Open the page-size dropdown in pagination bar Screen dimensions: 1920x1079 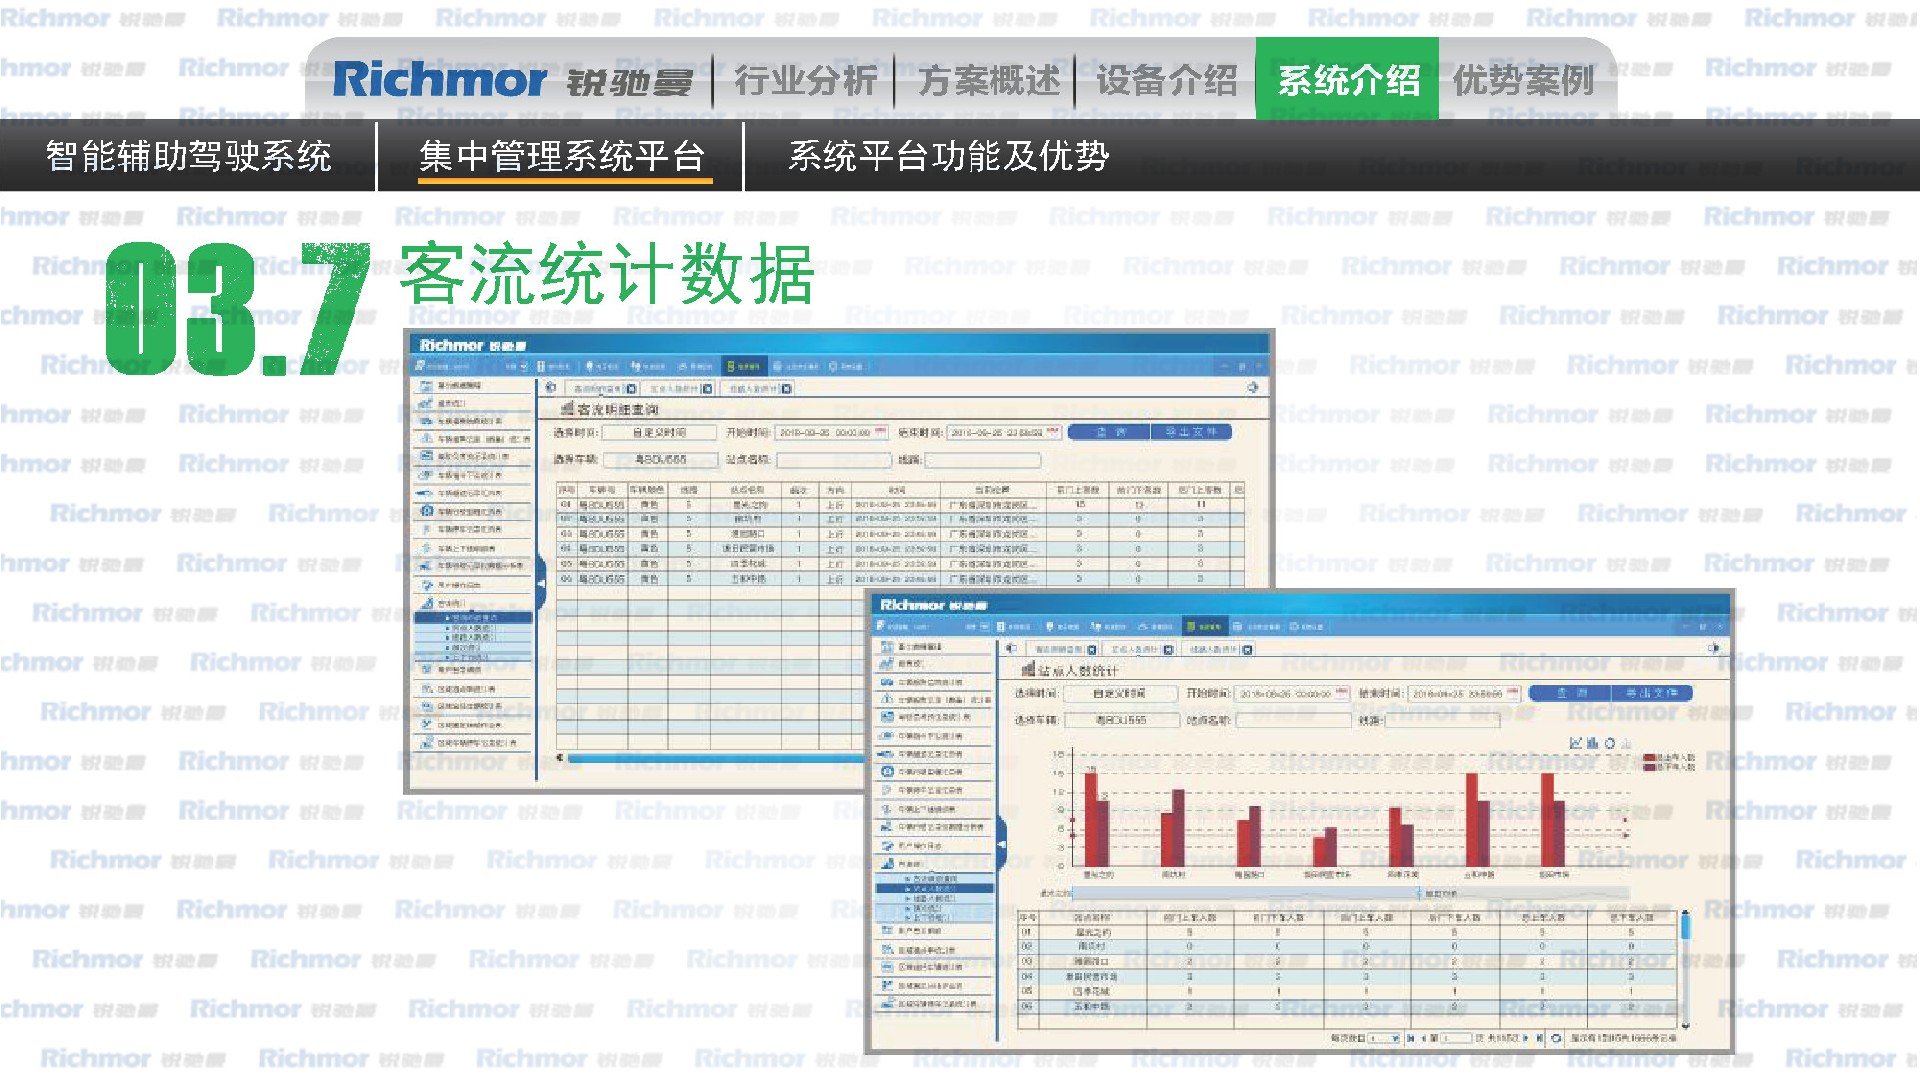click(1384, 1038)
